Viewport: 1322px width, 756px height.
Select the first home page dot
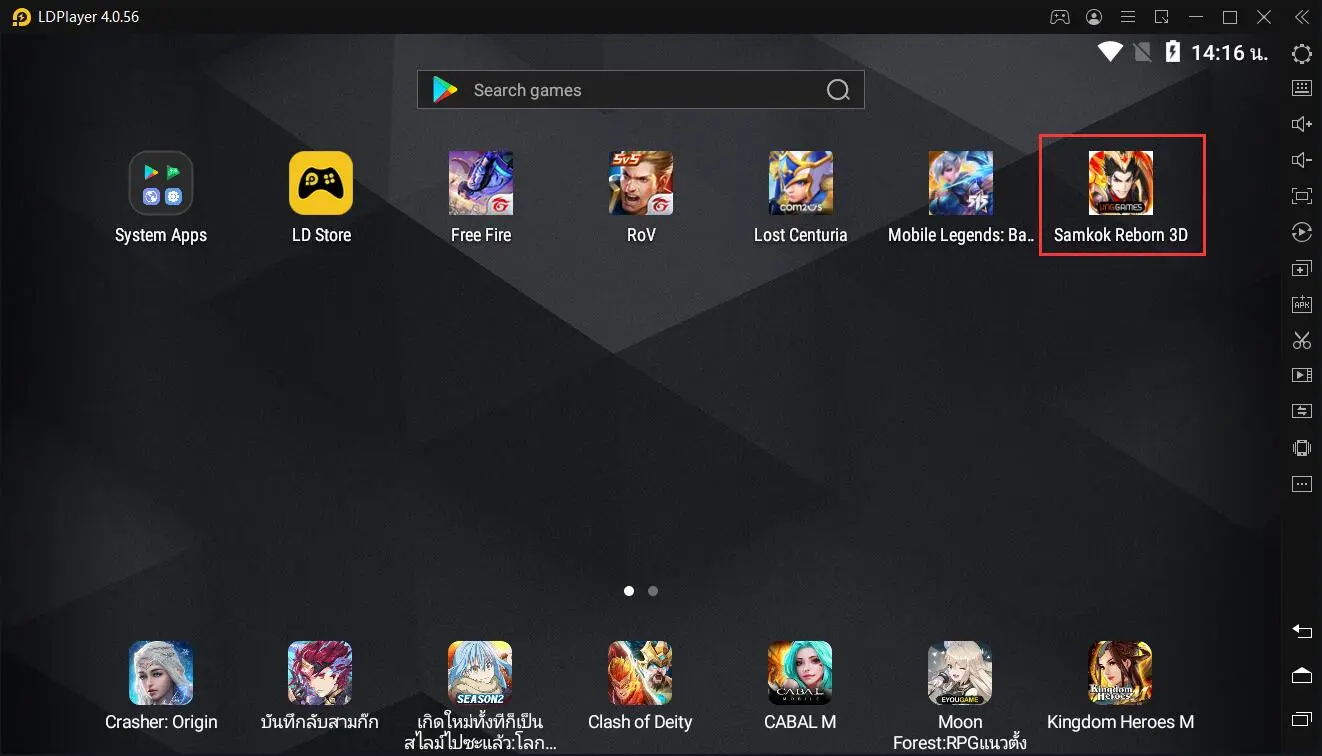[629, 591]
